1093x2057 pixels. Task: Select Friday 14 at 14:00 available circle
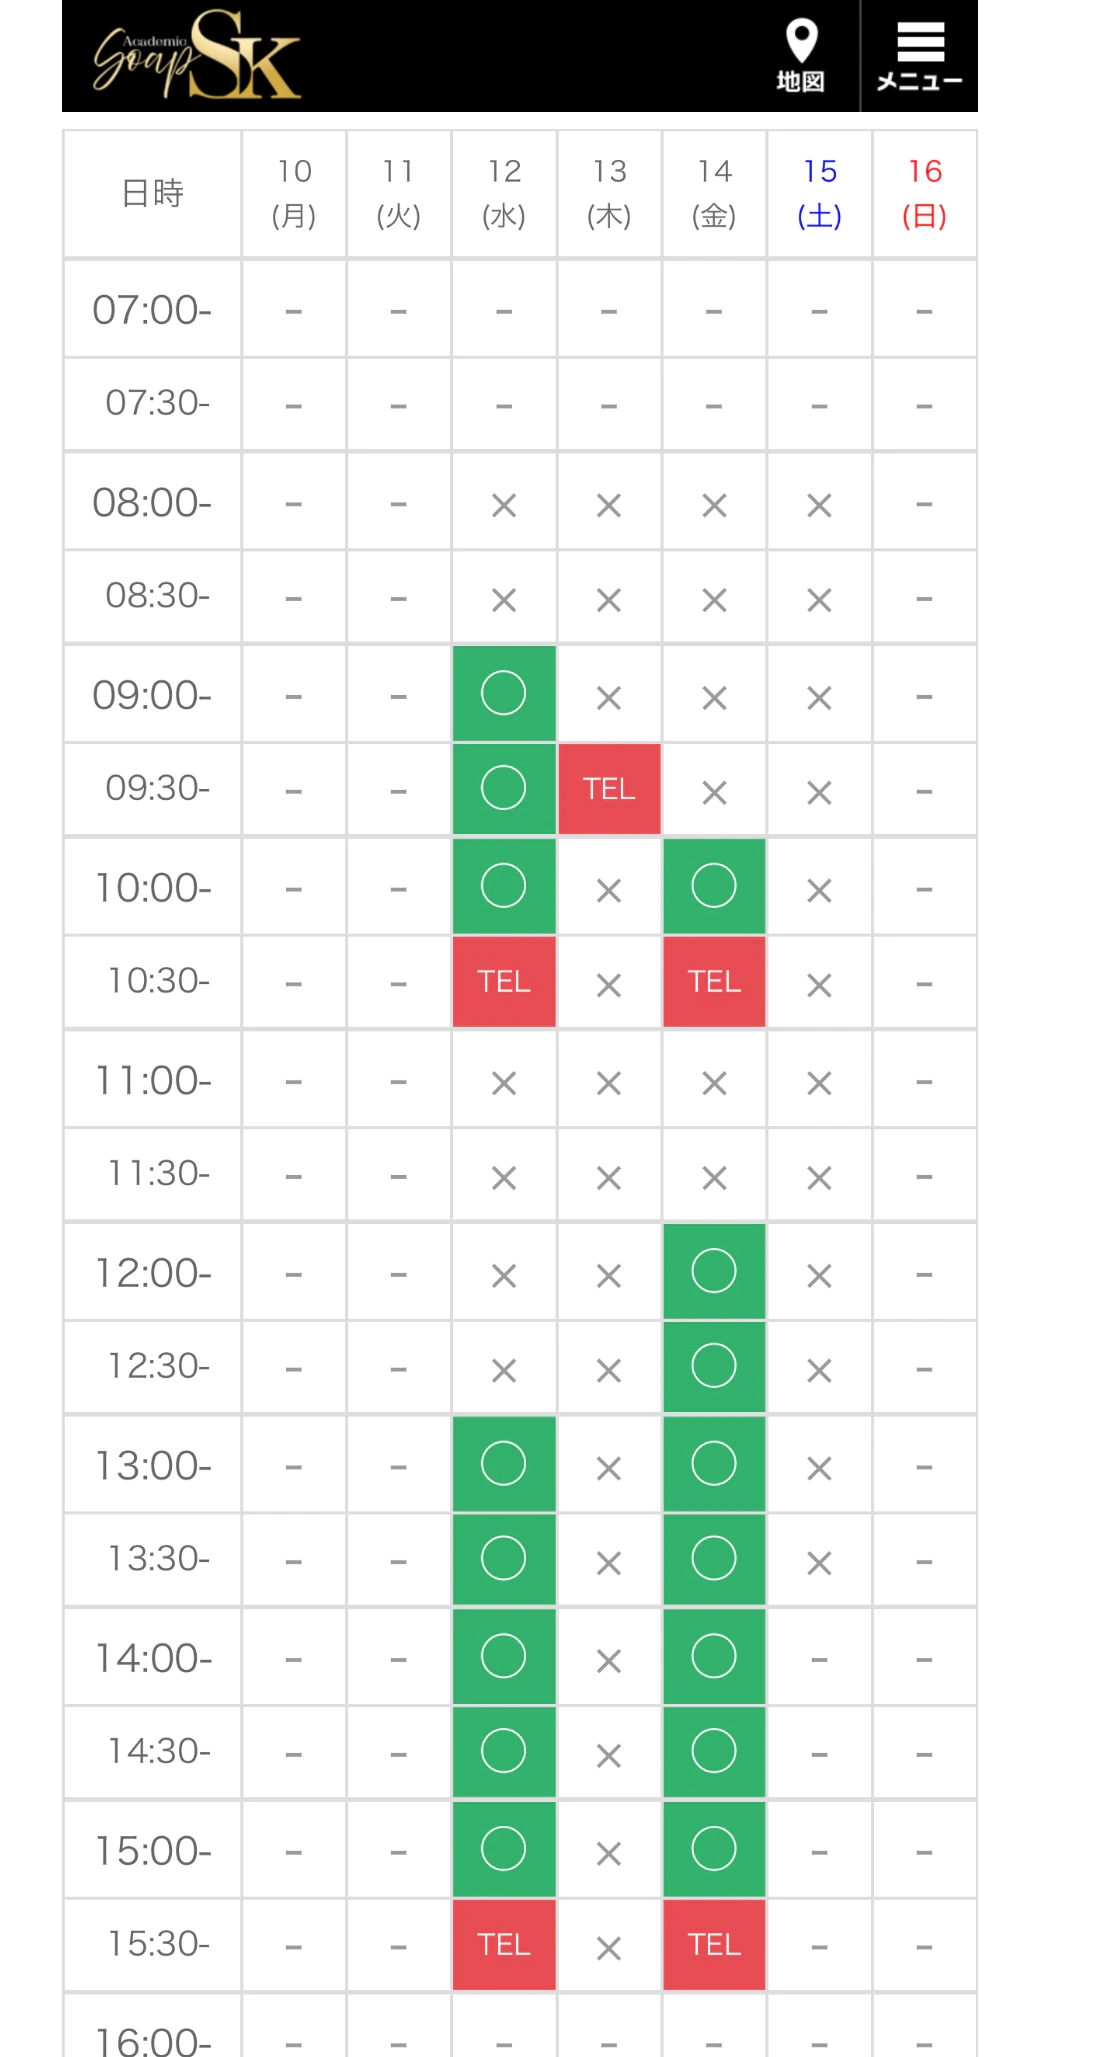tap(714, 1656)
